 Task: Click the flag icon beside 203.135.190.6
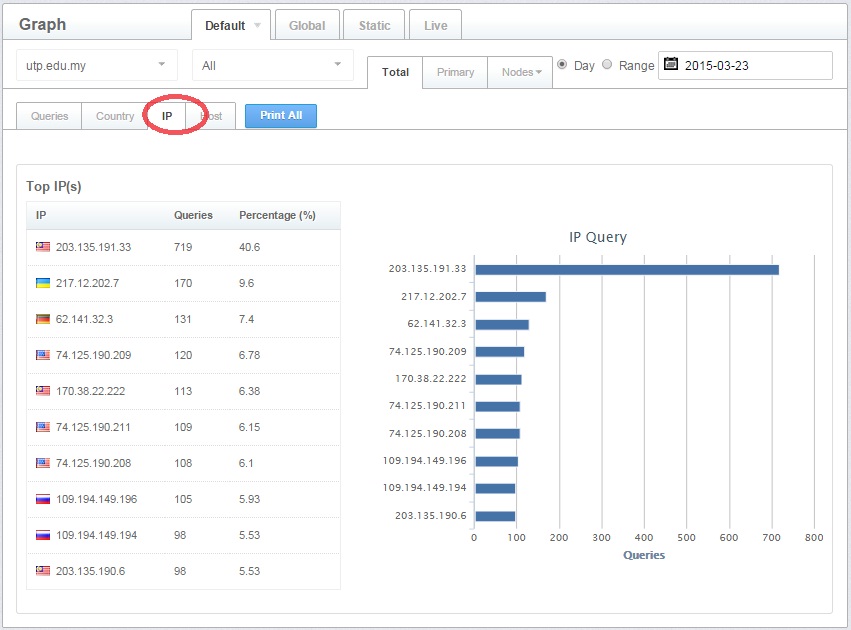click(x=42, y=571)
